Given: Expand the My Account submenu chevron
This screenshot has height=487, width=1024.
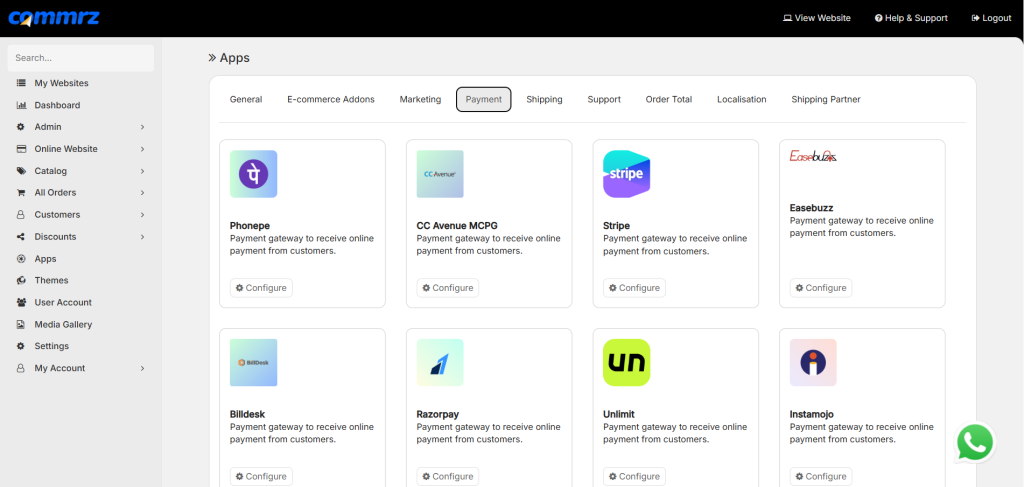Looking at the screenshot, I should click(142, 368).
